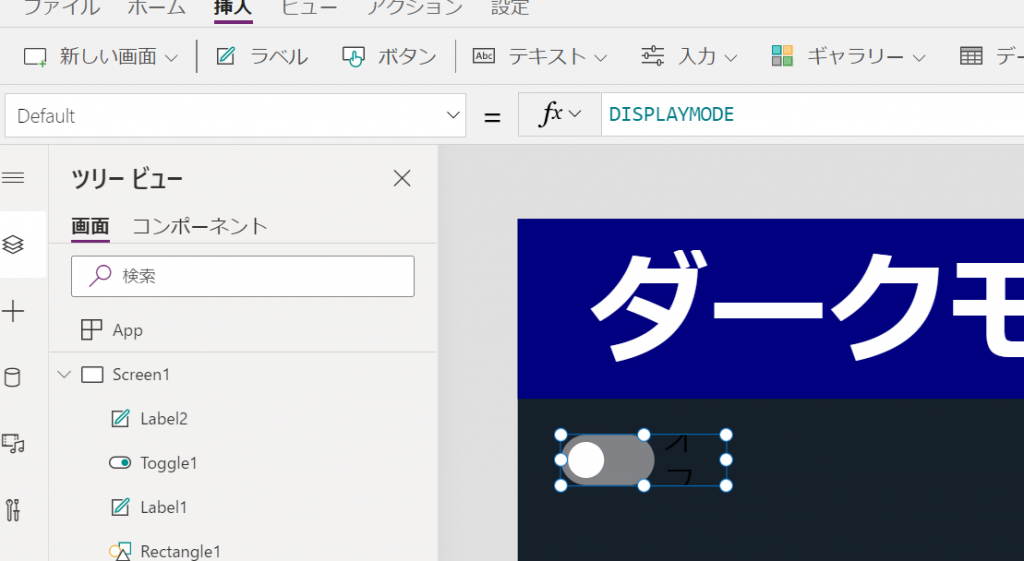Click the 検索 search field
This screenshot has width=1024, height=561.
pyautogui.click(x=242, y=276)
